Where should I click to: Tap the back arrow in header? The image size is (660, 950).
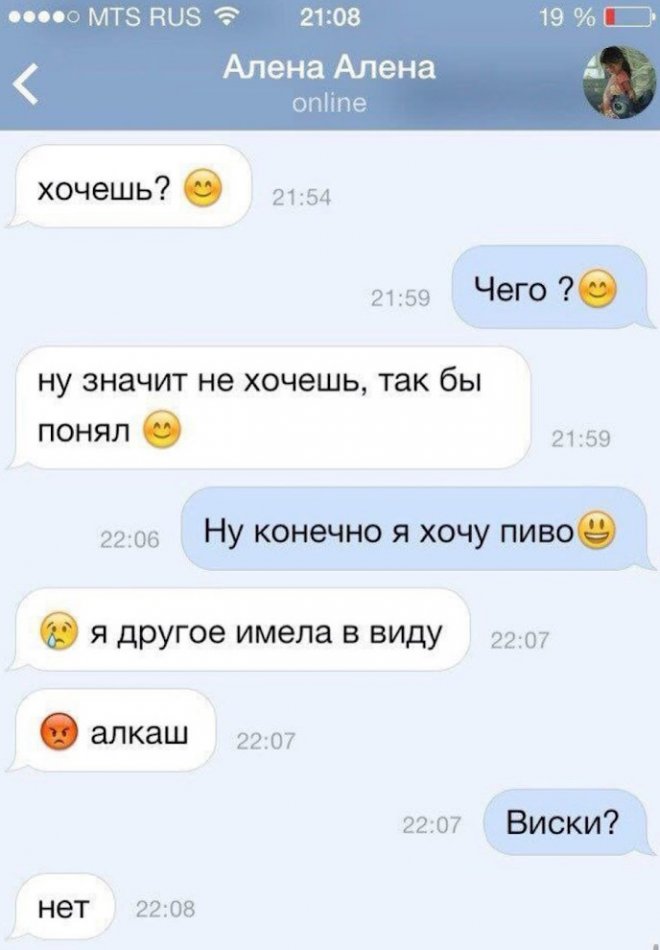pos(26,84)
